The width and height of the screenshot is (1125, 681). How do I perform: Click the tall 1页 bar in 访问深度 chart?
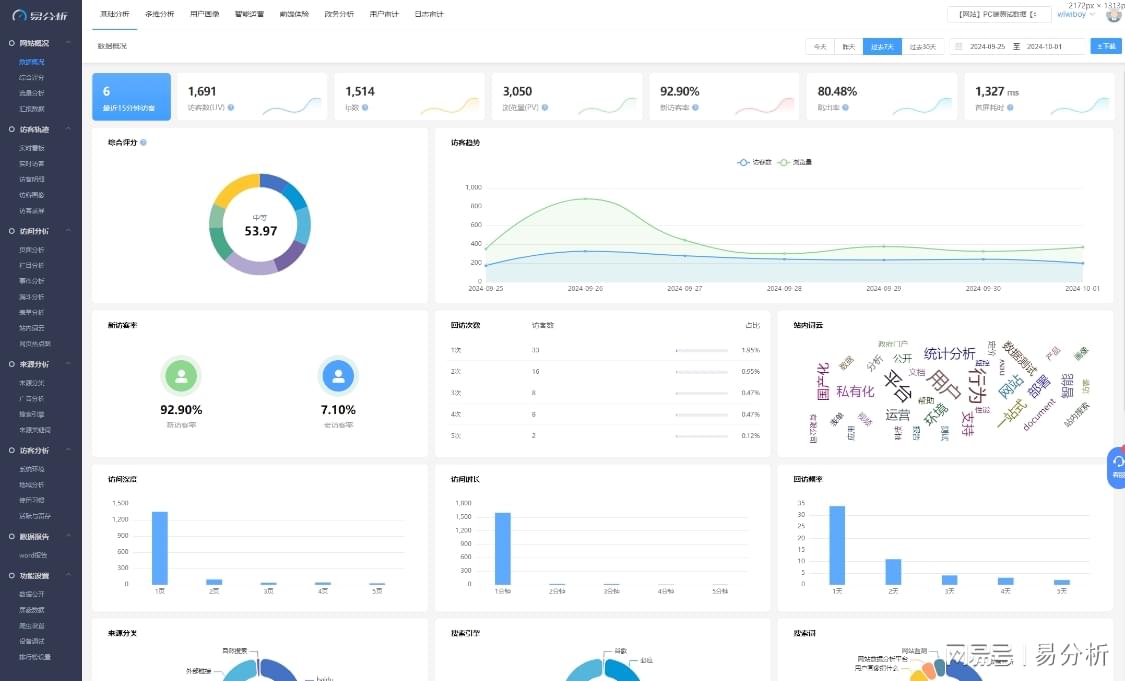click(x=160, y=548)
